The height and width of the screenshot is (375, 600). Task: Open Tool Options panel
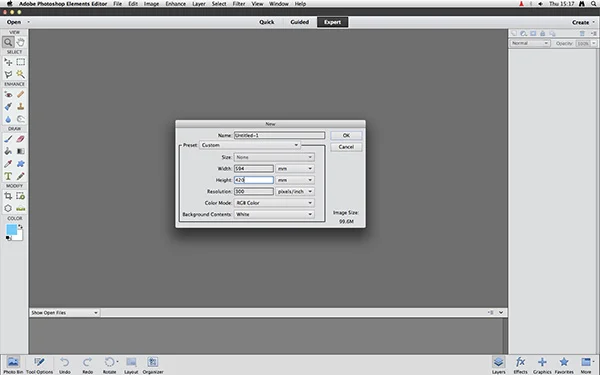click(x=39, y=365)
